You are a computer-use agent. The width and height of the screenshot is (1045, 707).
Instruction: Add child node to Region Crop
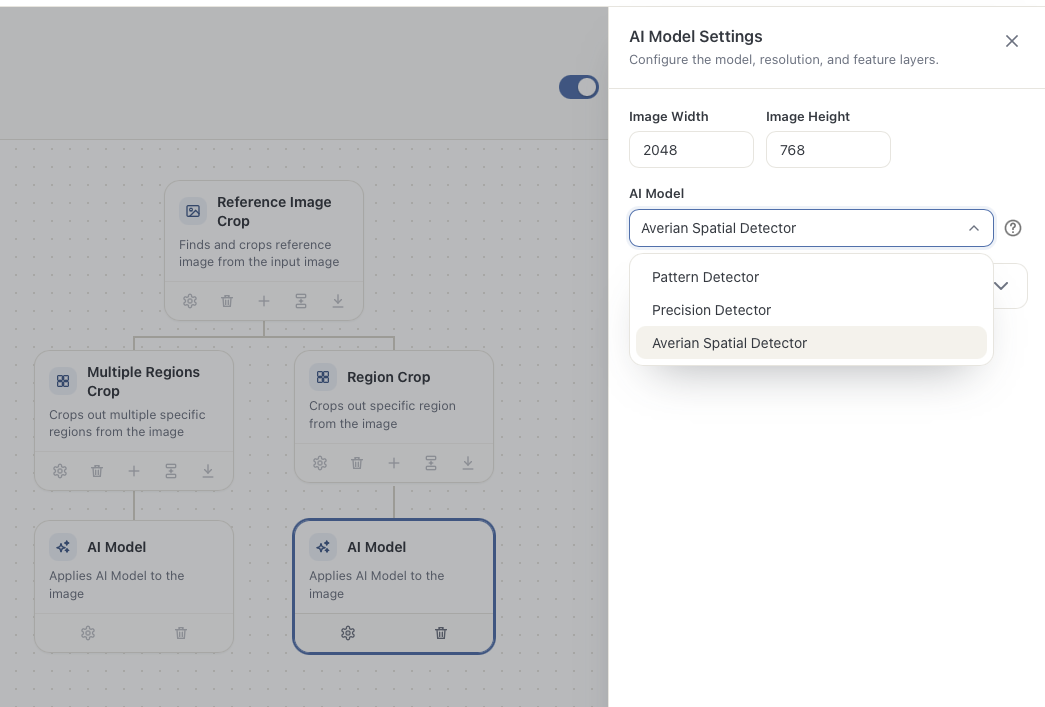(394, 462)
